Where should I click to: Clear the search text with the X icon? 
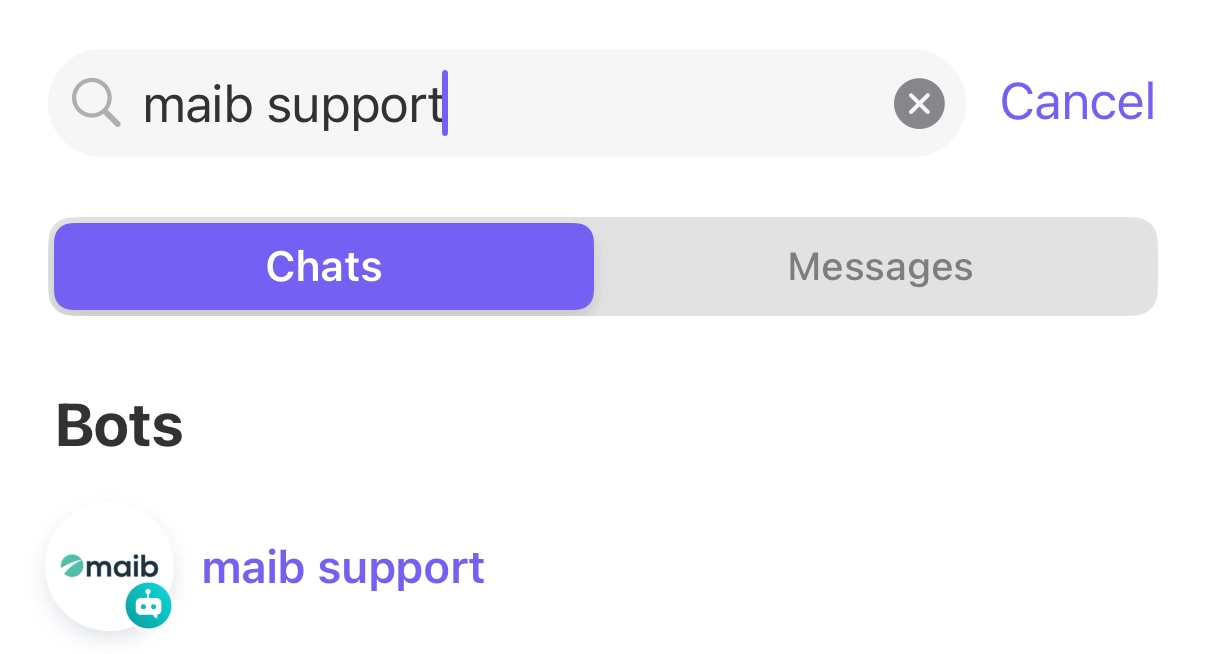click(919, 103)
